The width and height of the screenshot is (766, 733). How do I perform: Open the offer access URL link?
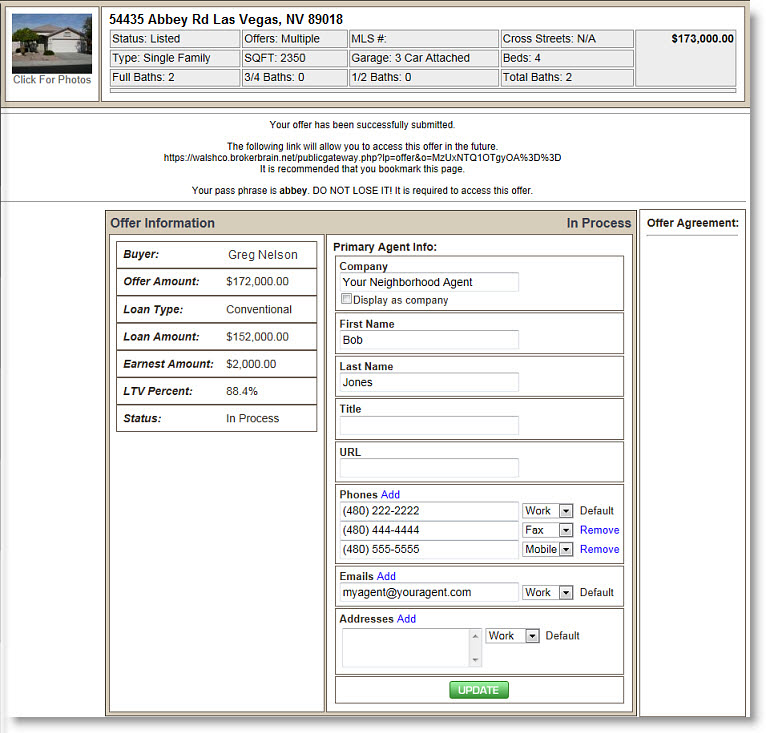362,158
